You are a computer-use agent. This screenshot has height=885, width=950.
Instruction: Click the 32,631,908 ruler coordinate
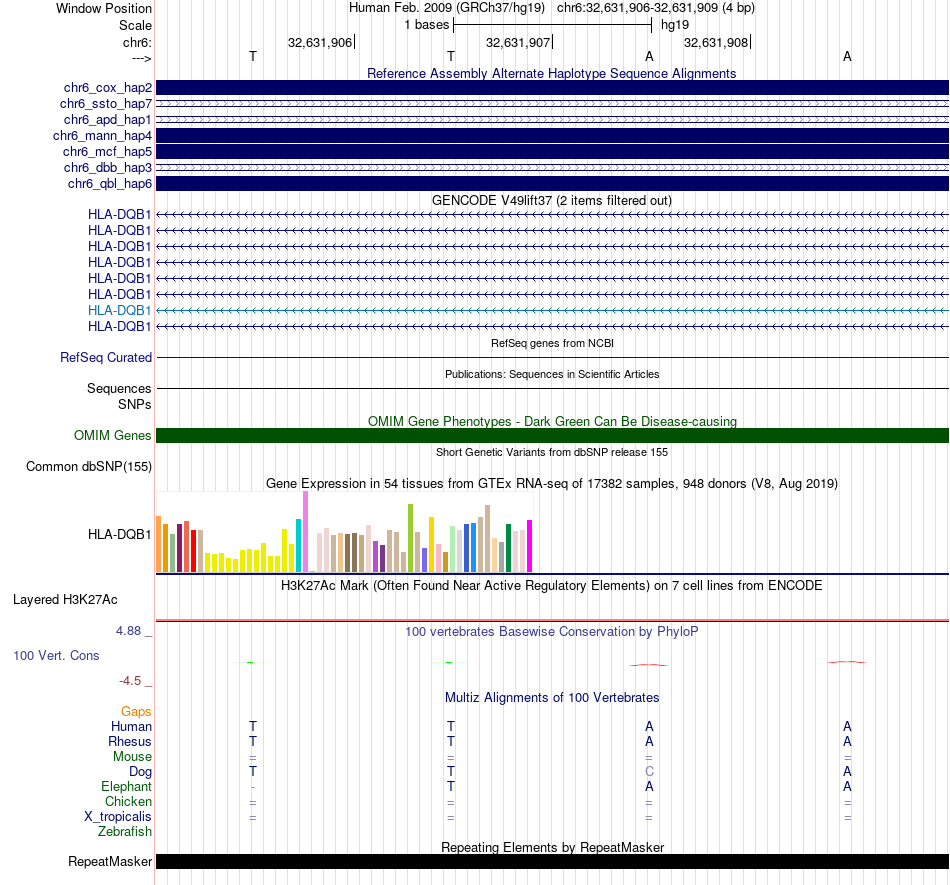point(716,42)
